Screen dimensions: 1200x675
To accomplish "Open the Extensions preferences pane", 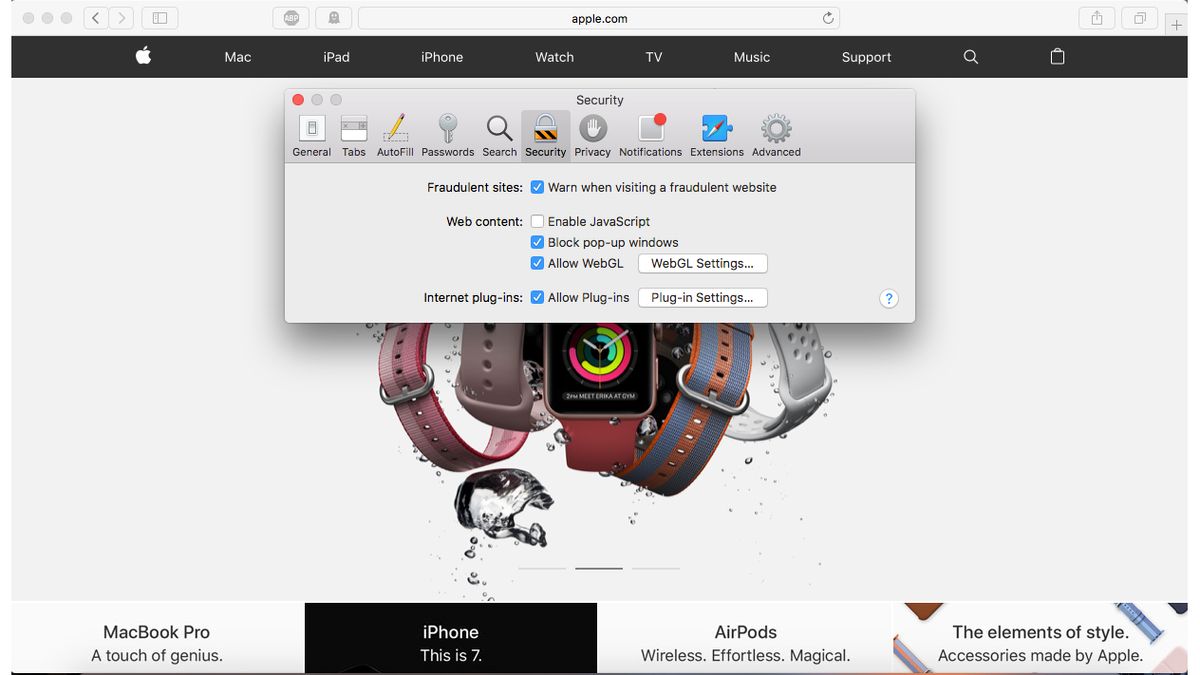I will click(x=716, y=133).
